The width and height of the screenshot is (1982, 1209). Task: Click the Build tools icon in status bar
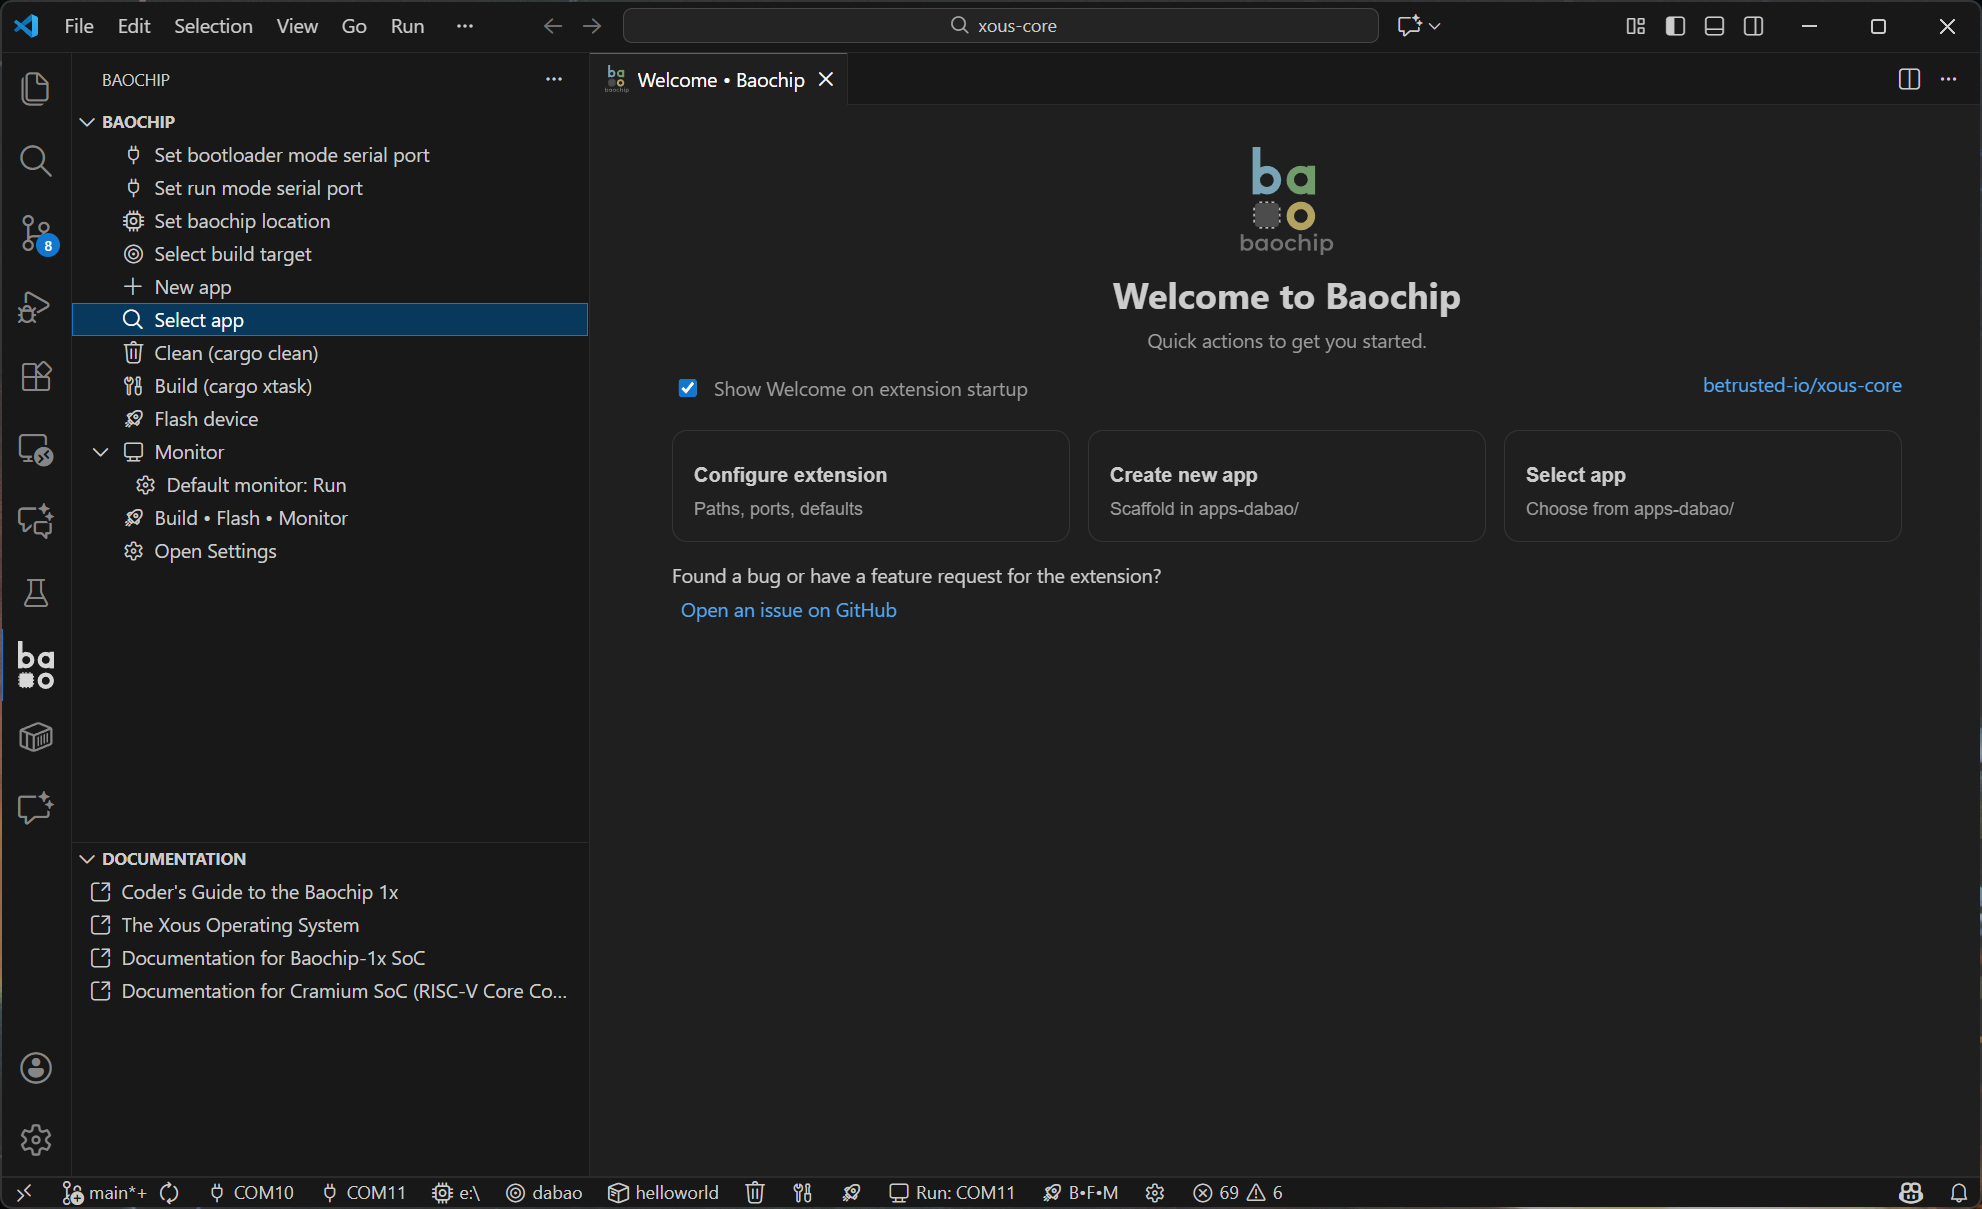tap(802, 1192)
